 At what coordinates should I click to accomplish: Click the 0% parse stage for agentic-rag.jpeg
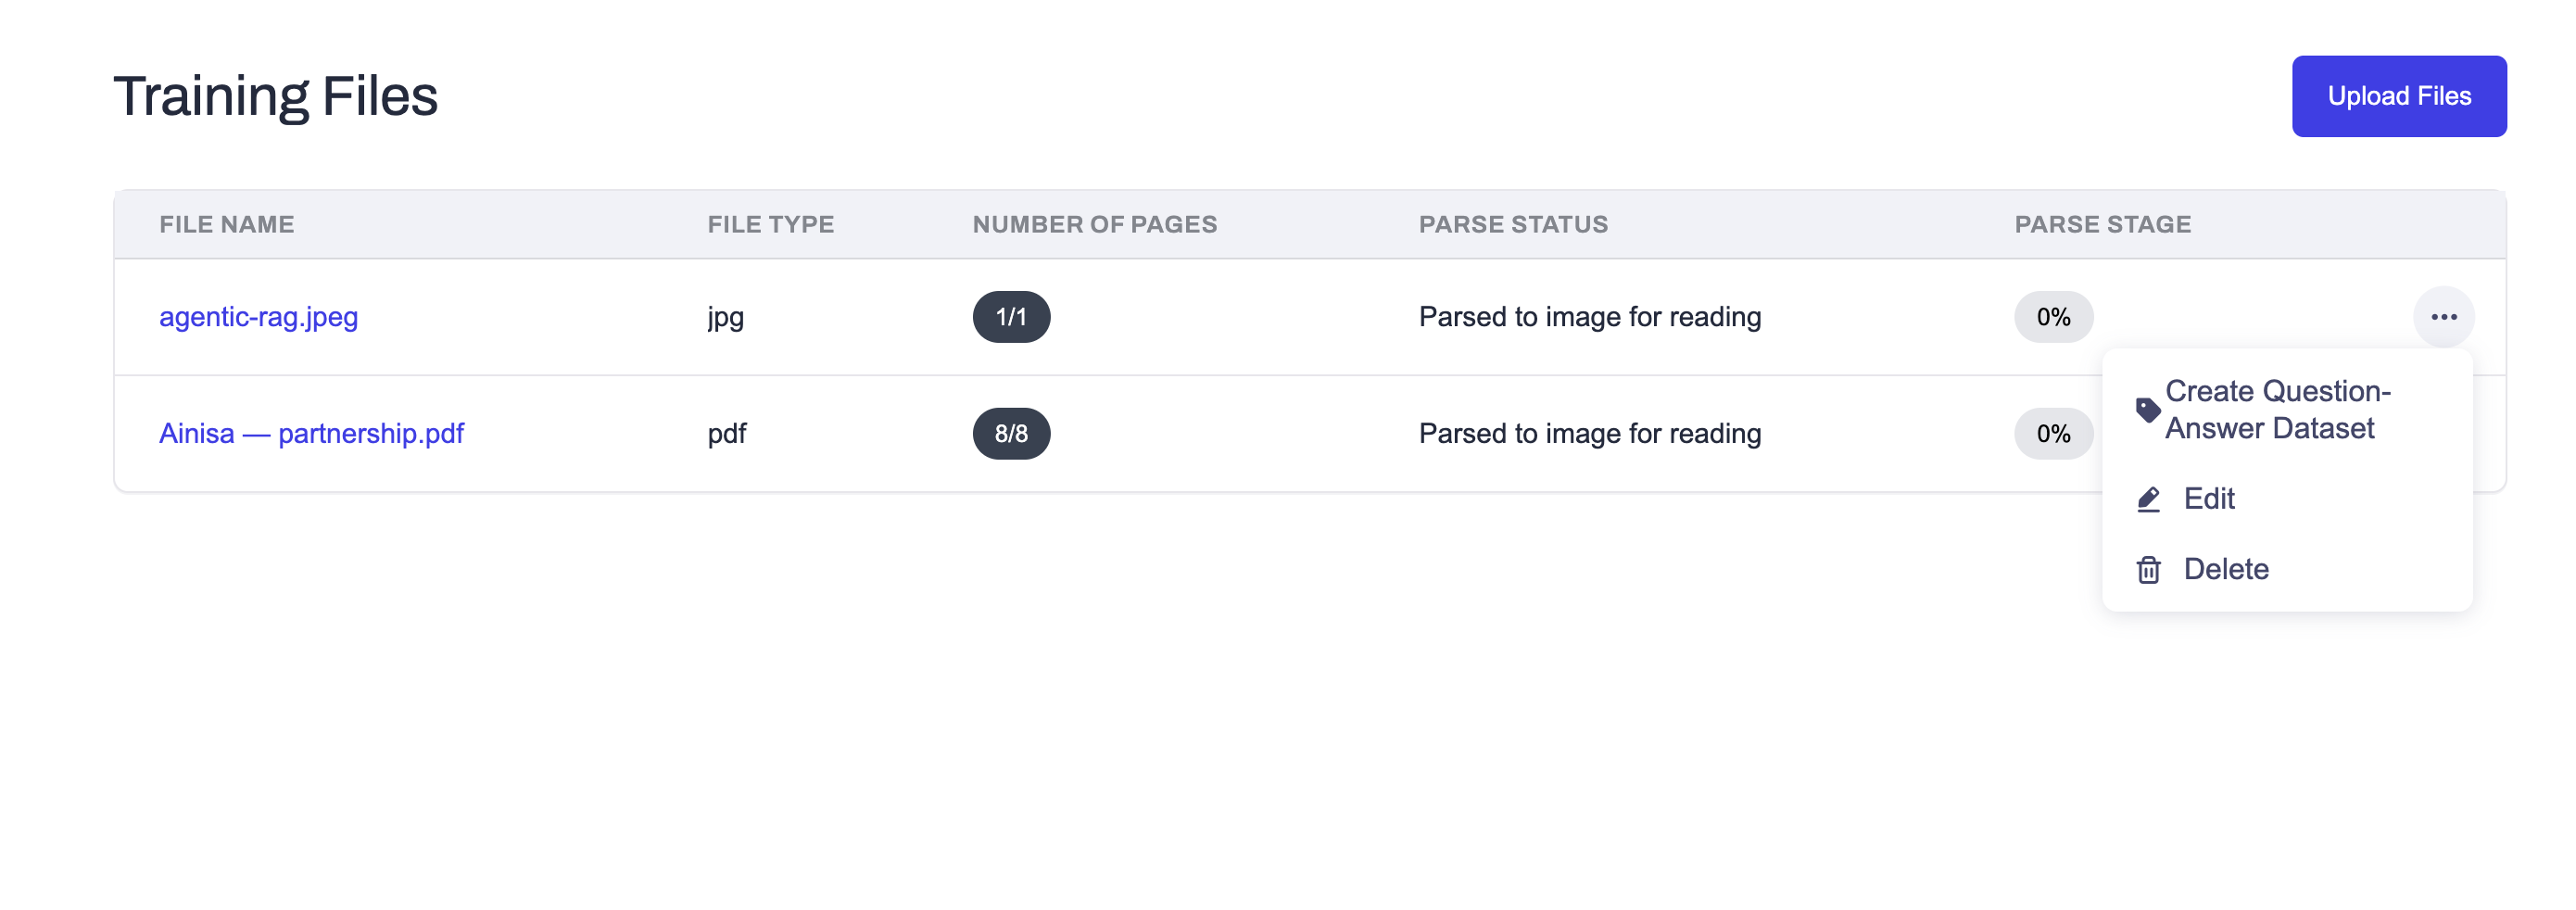pyautogui.click(x=2053, y=317)
